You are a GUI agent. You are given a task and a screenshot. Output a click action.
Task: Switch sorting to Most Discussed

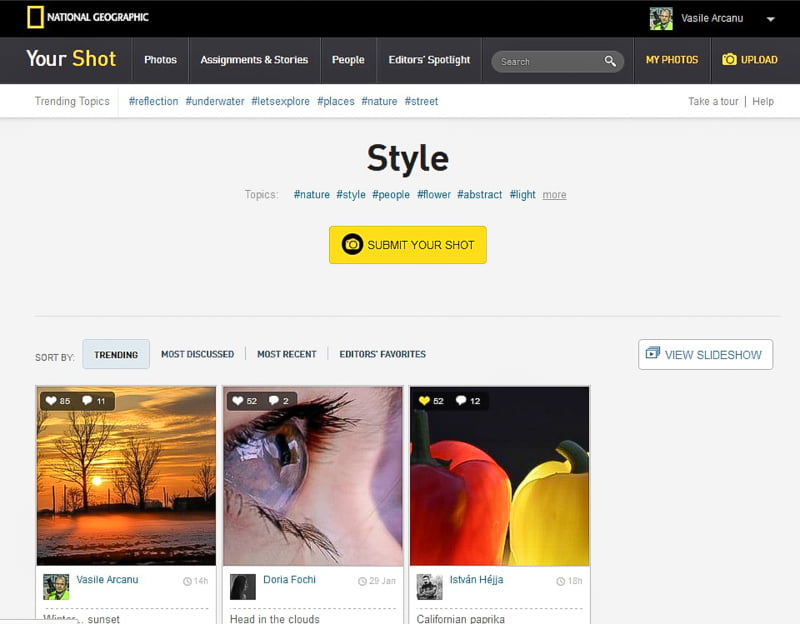197,354
